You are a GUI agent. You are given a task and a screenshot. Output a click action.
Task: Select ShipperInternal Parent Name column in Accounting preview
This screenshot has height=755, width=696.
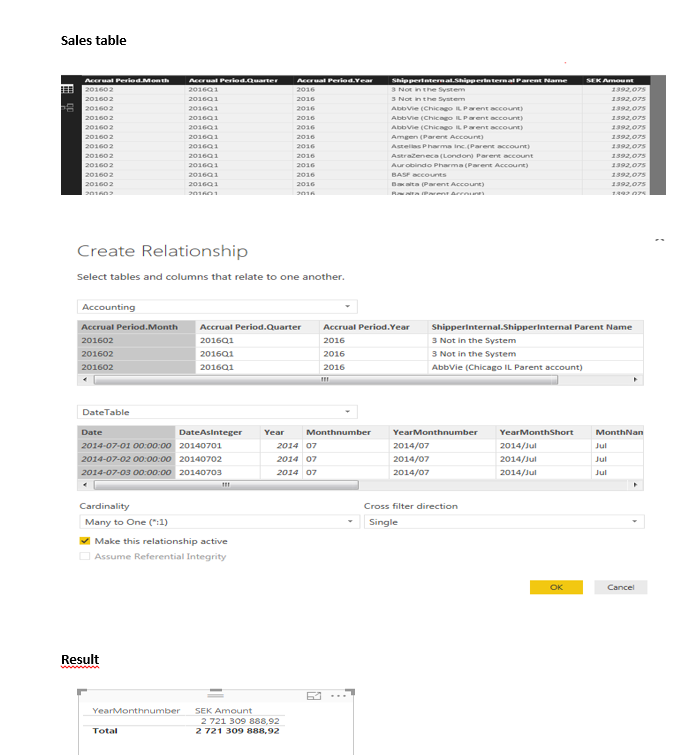535,327
